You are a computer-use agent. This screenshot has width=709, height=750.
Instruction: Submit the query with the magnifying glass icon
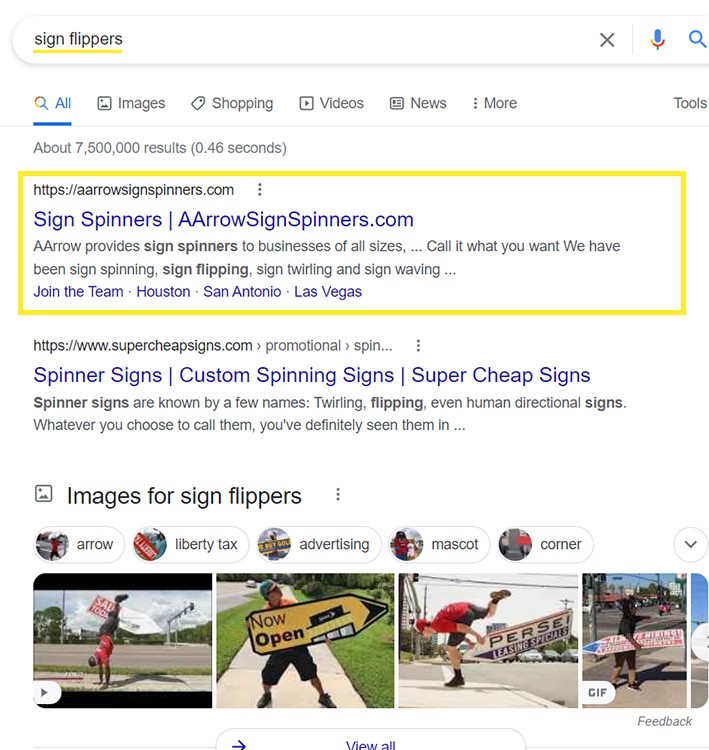point(697,39)
